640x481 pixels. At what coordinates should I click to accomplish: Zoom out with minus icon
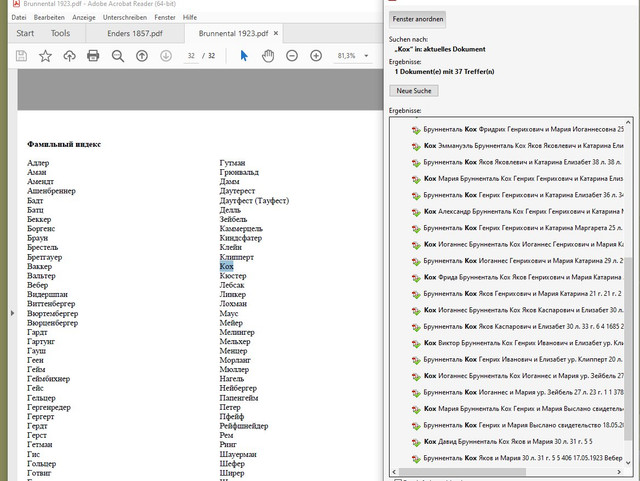292,56
